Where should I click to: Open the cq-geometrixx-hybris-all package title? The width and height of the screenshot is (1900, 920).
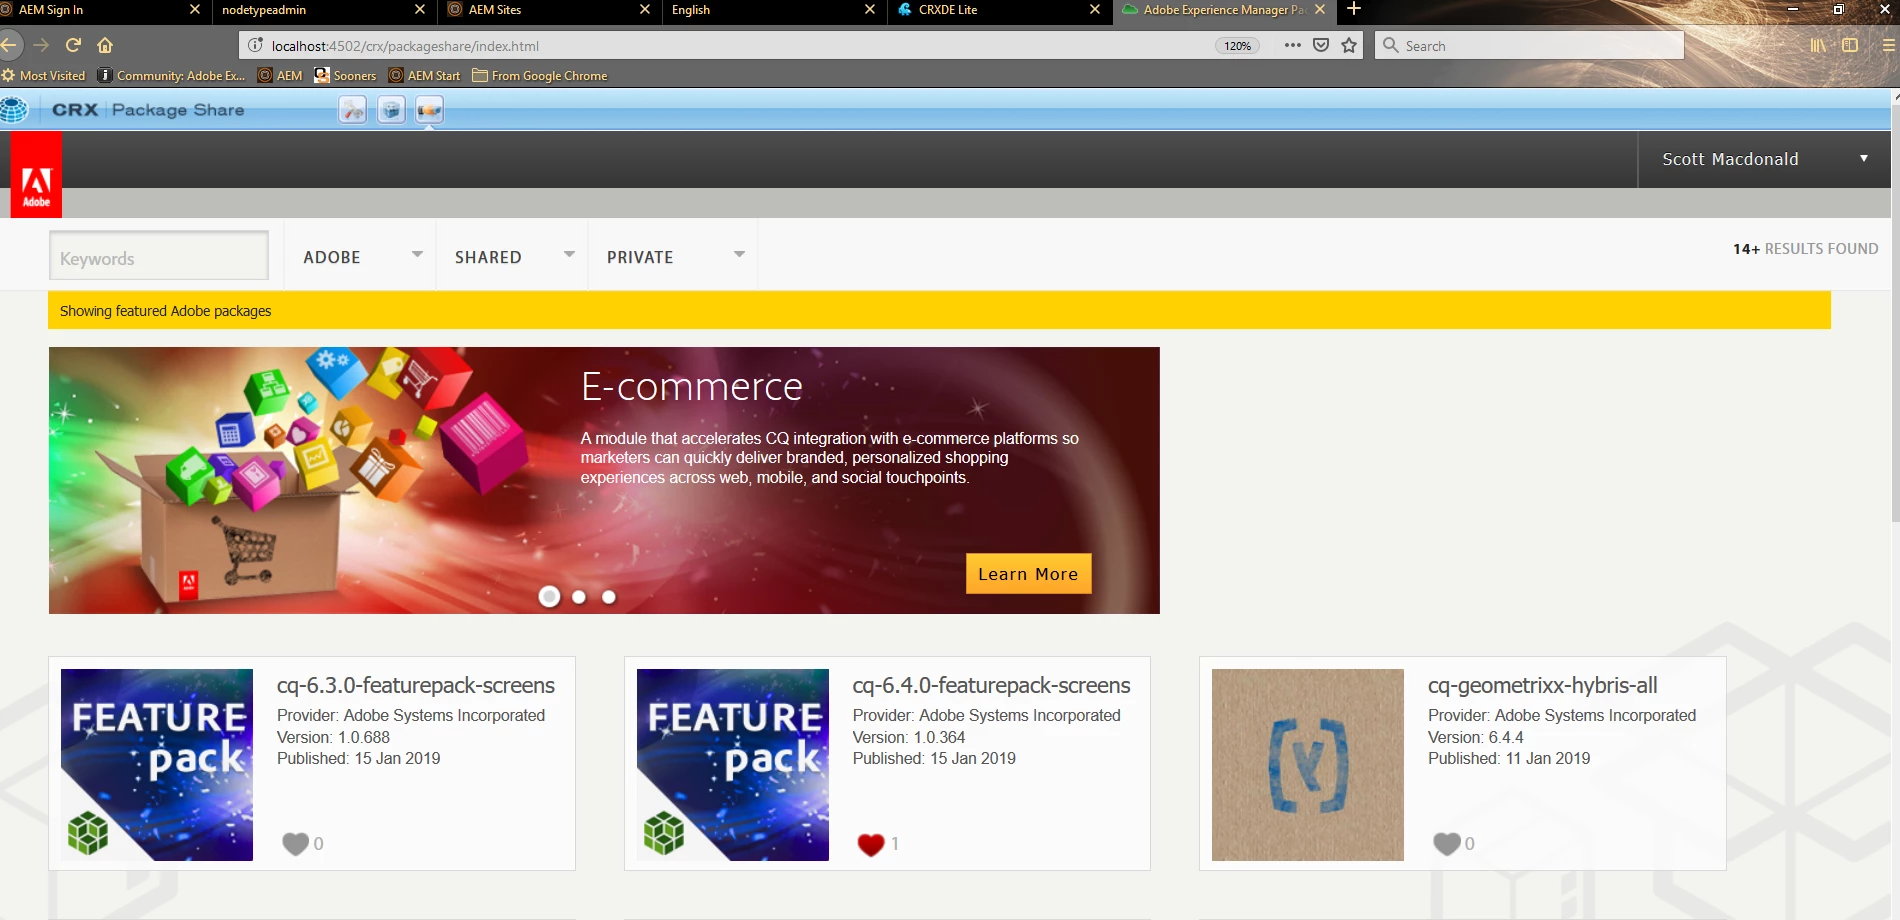[x=1542, y=685]
